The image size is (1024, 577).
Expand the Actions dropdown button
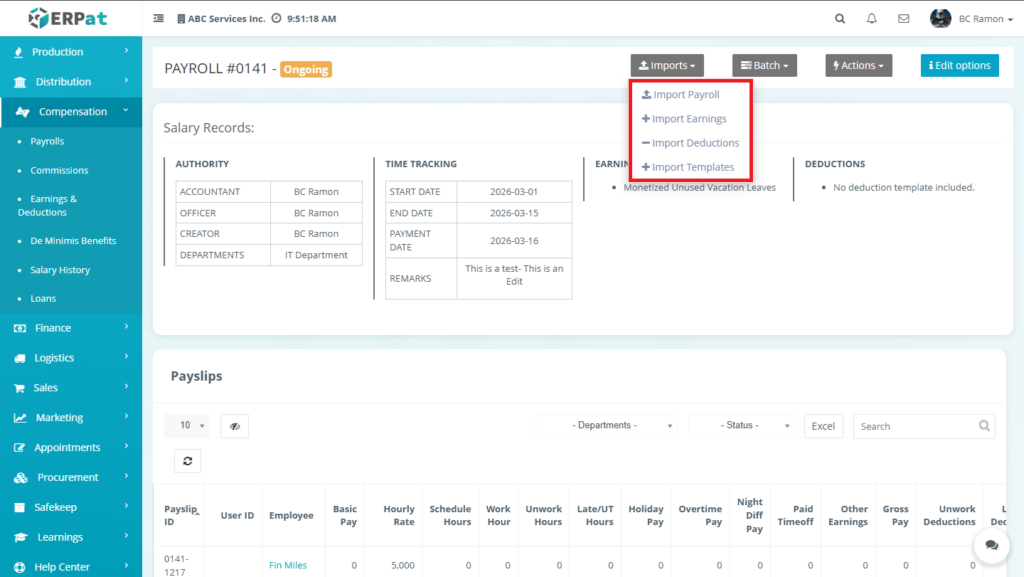(858, 66)
